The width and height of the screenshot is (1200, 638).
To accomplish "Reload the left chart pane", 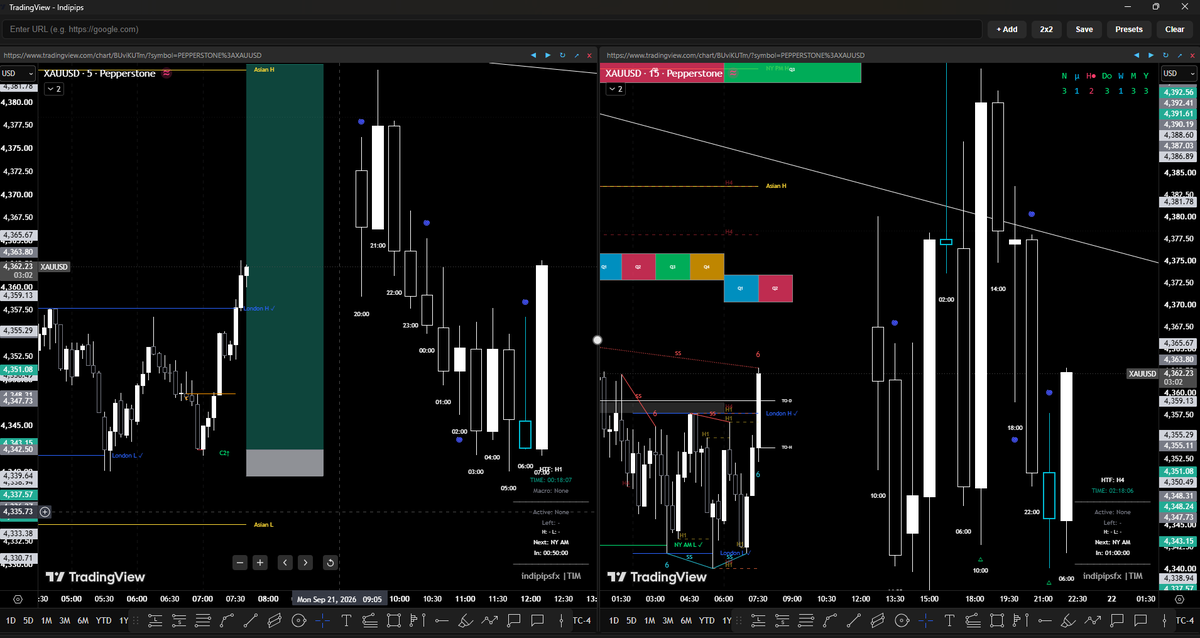I will click(x=563, y=55).
